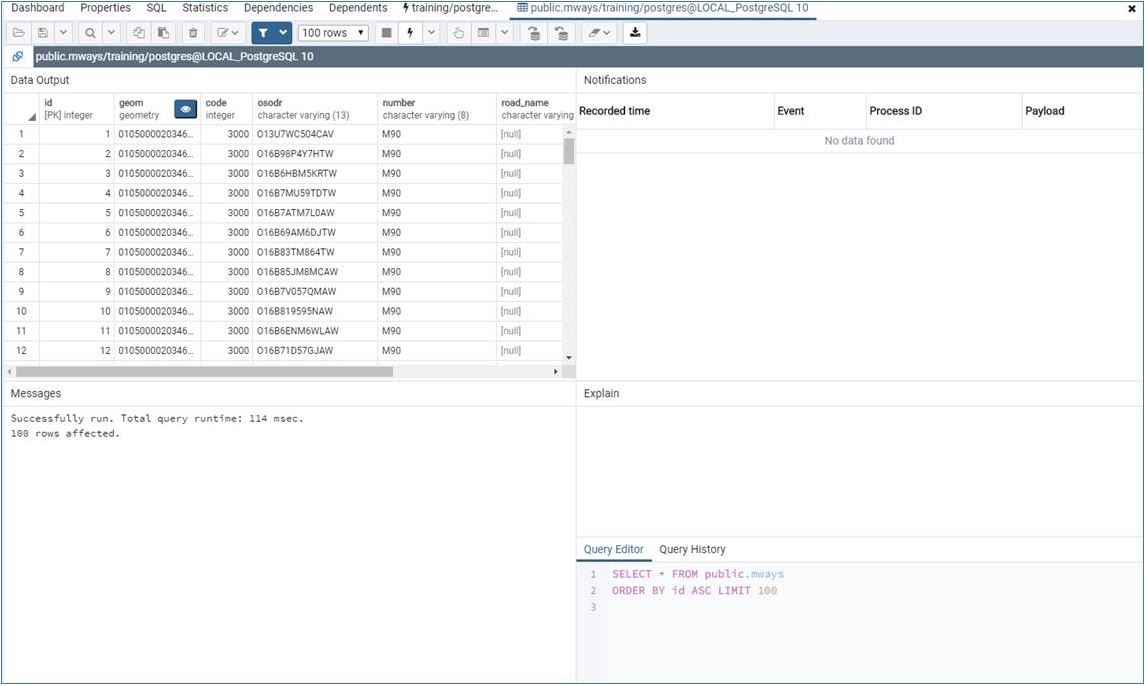
Task: Switch to the training/postgre... query tab
Action: [451, 8]
